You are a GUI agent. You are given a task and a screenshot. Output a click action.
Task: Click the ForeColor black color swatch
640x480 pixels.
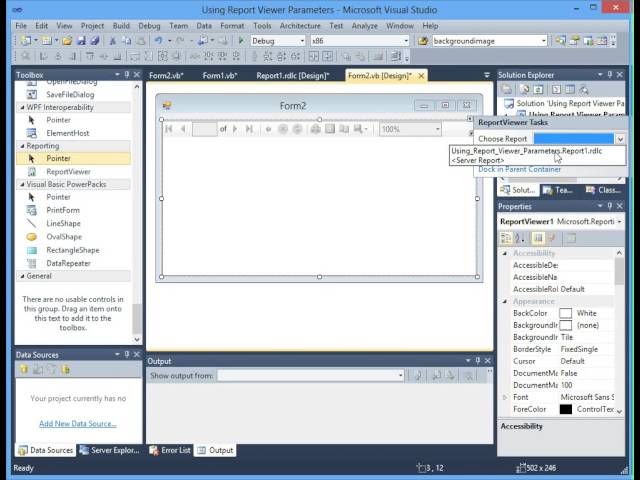click(565, 409)
